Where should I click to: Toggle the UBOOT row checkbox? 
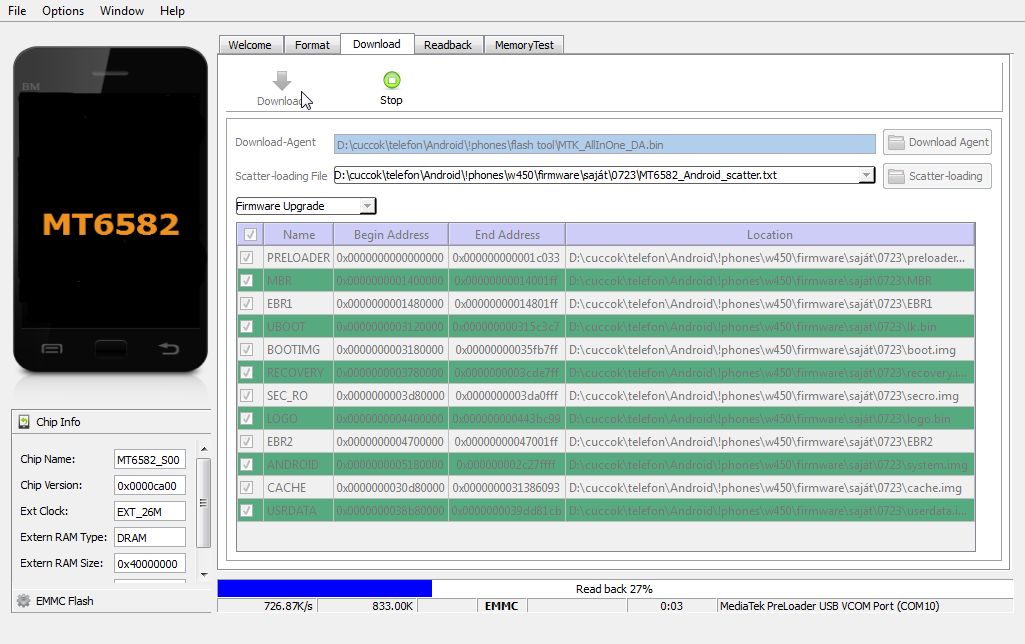(x=246, y=326)
